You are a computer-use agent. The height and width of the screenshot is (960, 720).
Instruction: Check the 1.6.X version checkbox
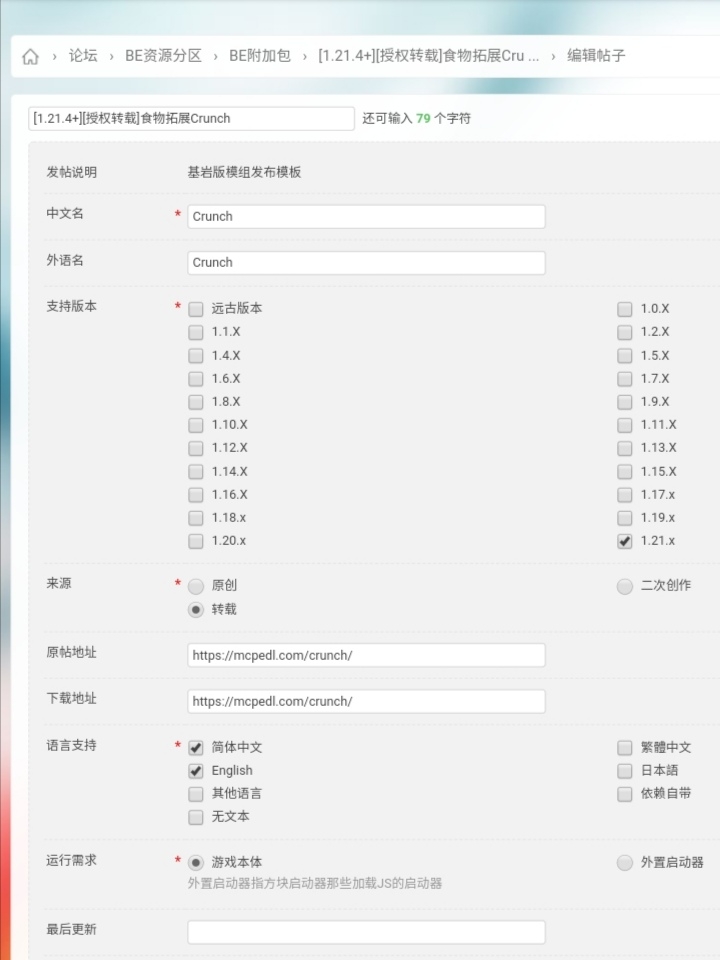pyautogui.click(x=195, y=379)
